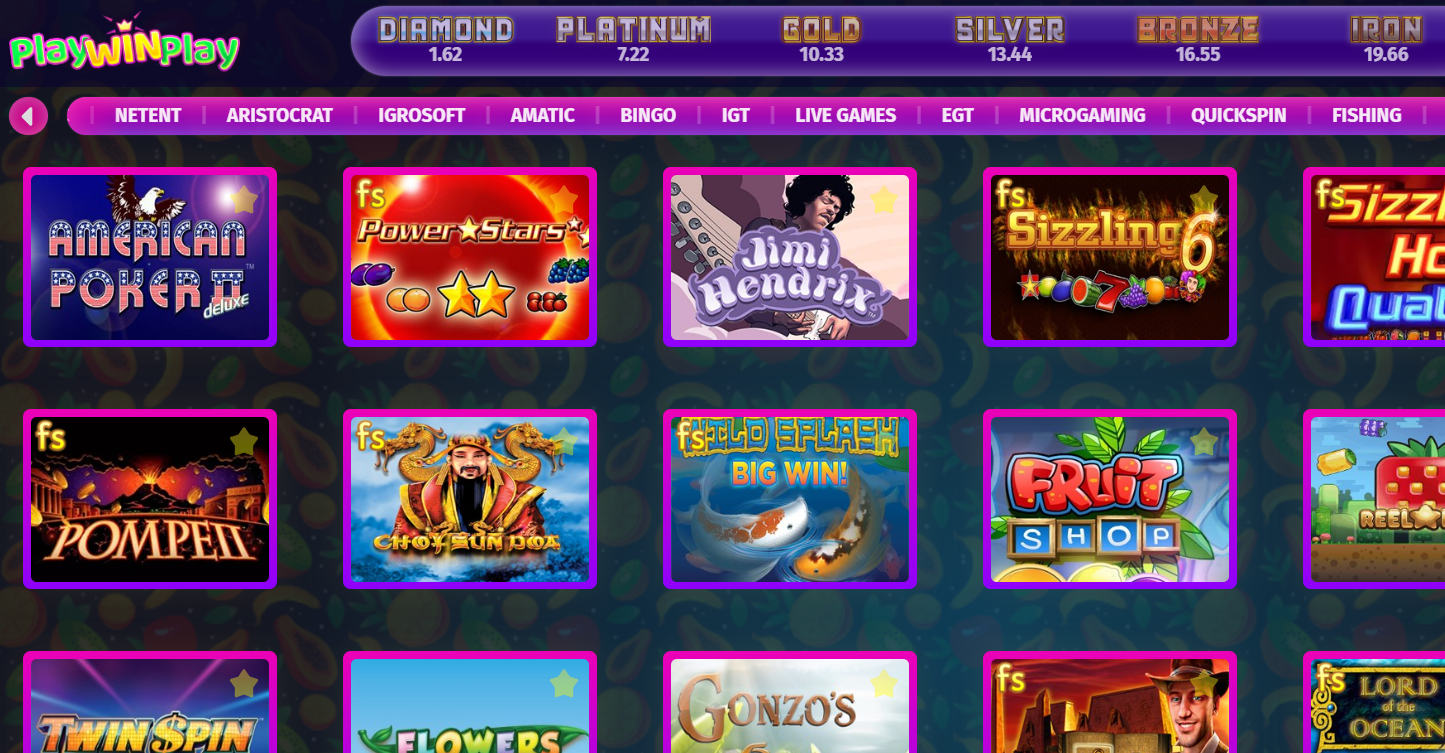Toggle favorite star on American Poker II
The image size is (1445, 753).
pyautogui.click(x=244, y=199)
